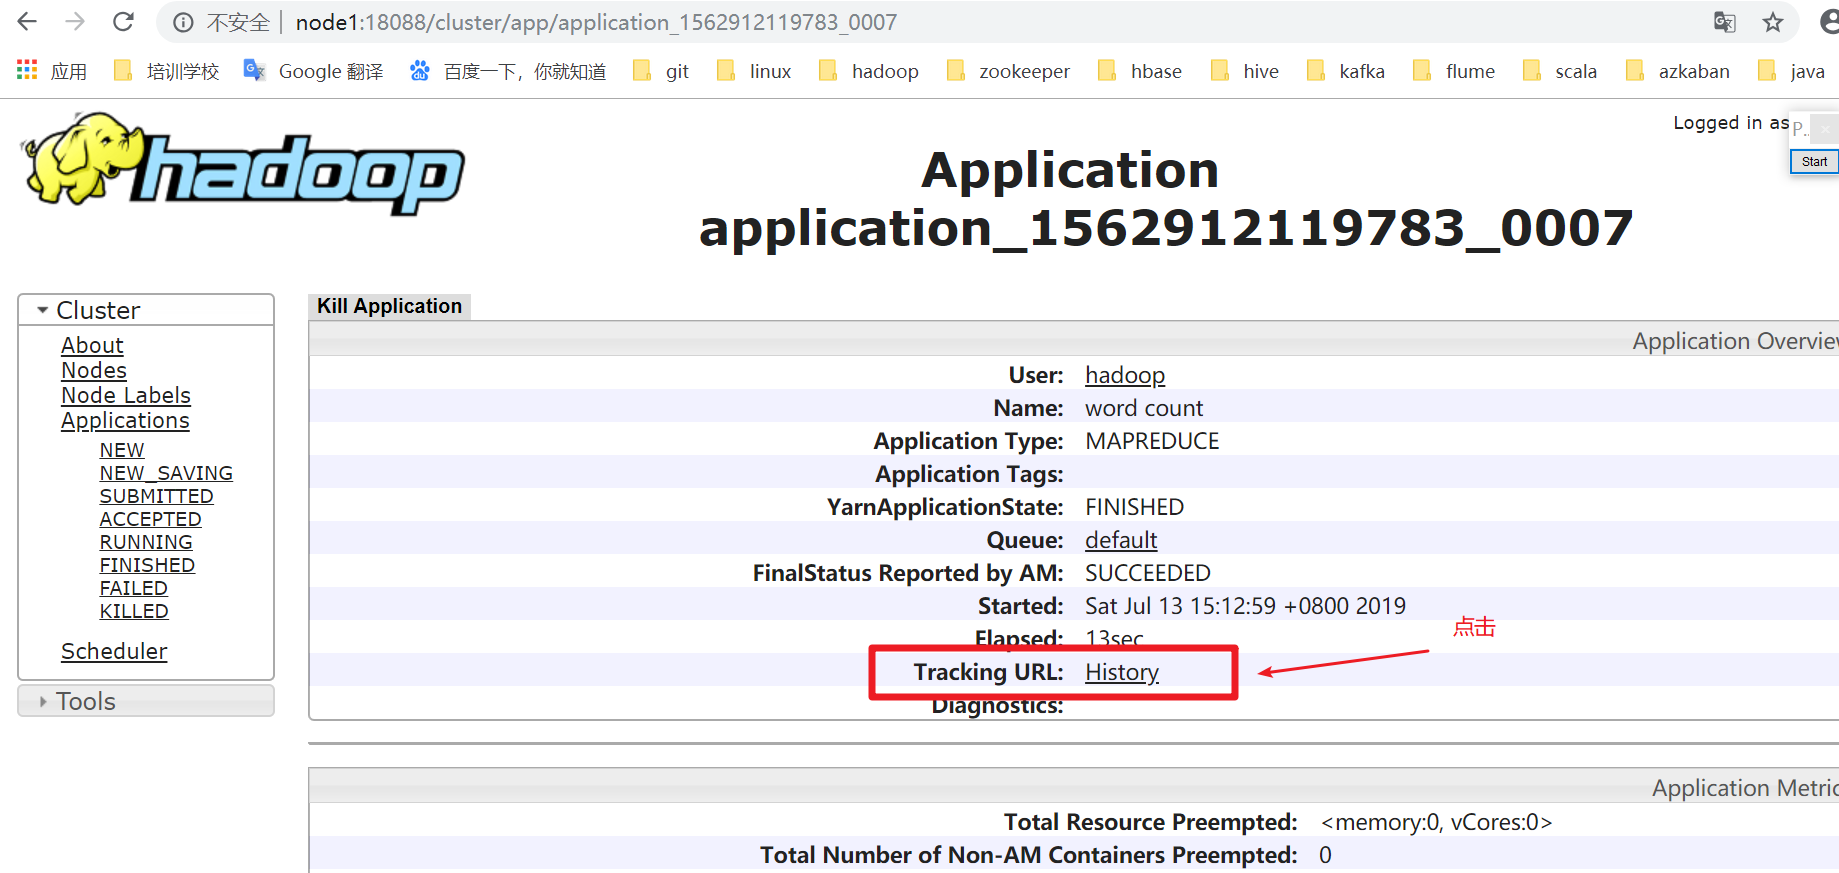This screenshot has height=873, width=1839.
Task: Filter applications by NEW_SAVING state
Action: [166, 473]
